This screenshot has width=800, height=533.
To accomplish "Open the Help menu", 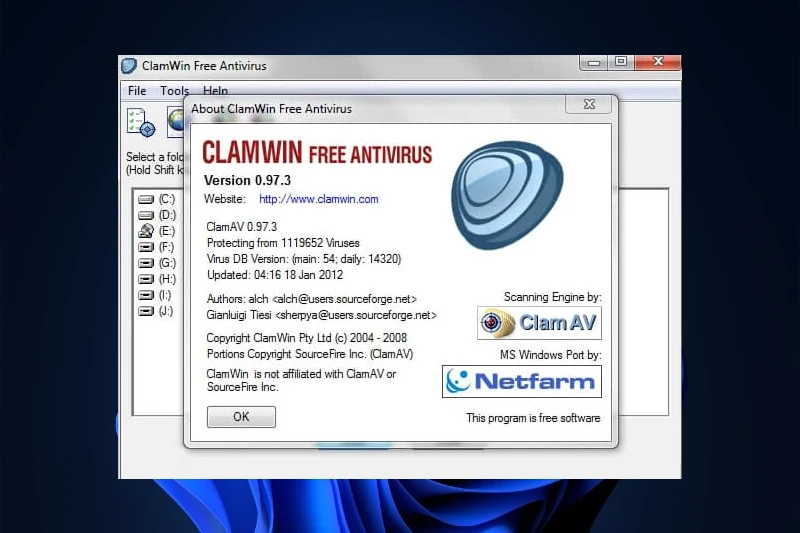I will pos(215,91).
